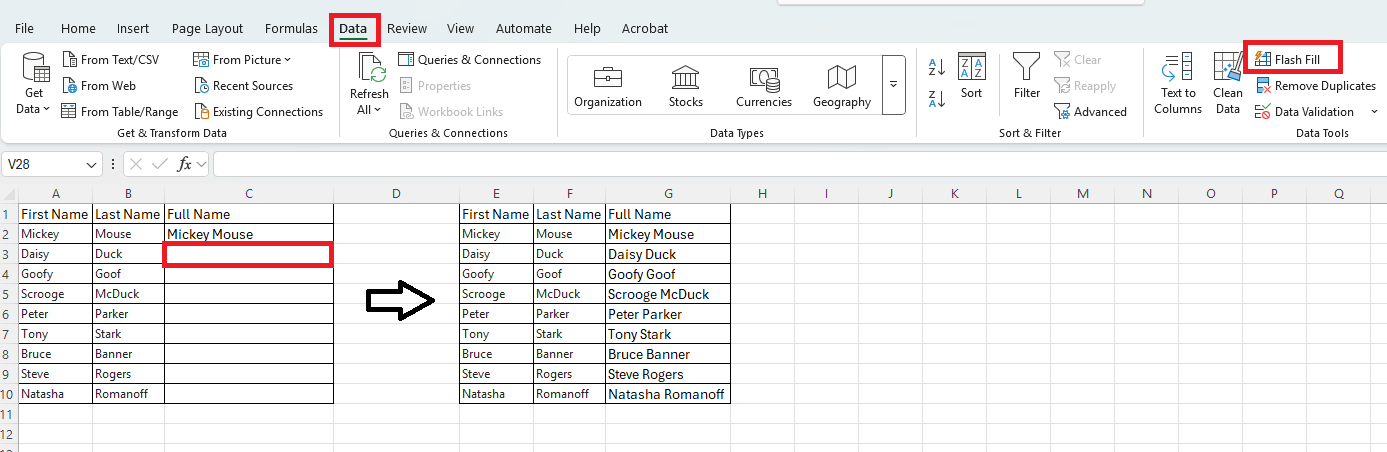The image size is (1387, 452).
Task: Switch to the Insert tab
Action: [133, 29]
